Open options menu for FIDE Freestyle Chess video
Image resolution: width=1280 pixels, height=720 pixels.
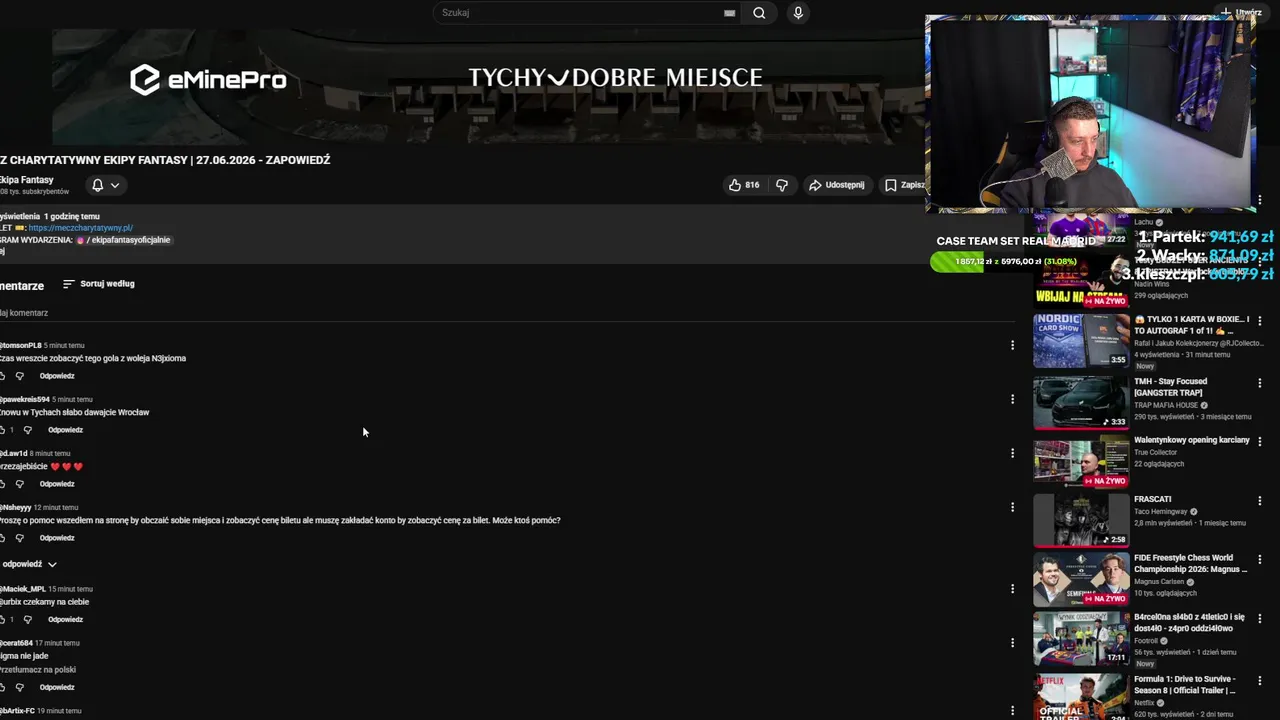point(1260,559)
